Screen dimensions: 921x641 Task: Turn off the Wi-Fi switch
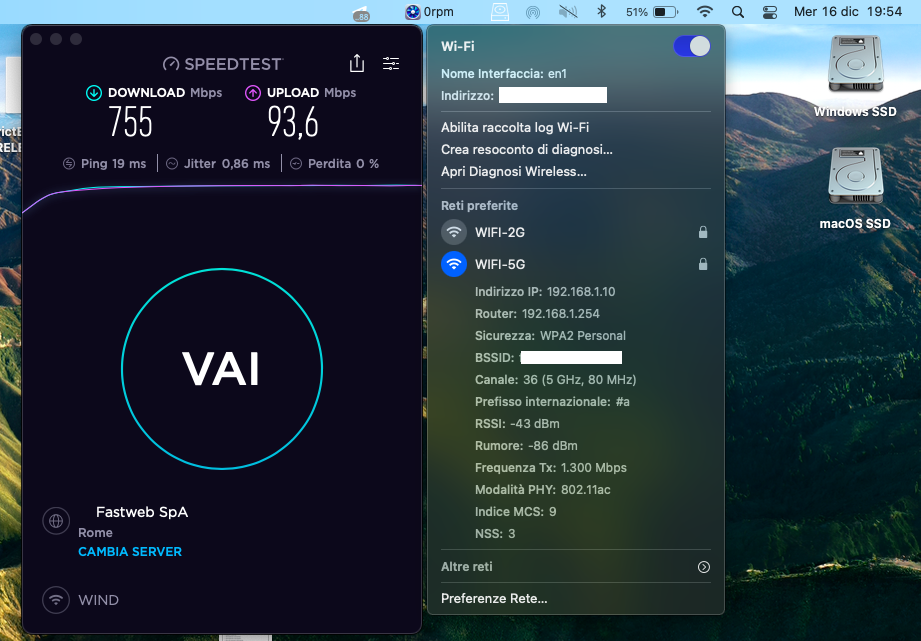[692, 46]
